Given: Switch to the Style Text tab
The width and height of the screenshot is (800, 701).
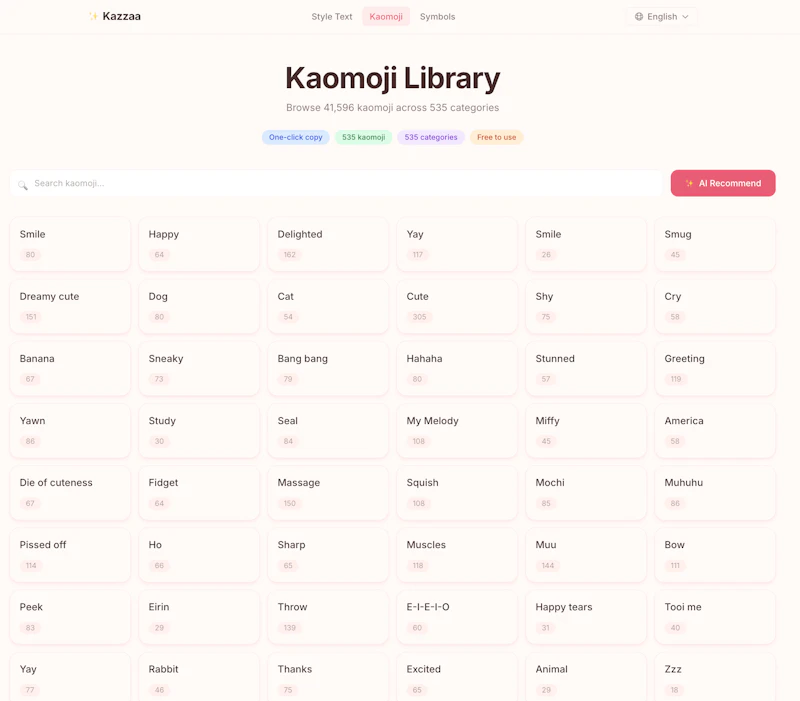Looking at the screenshot, I should pos(332,16).
